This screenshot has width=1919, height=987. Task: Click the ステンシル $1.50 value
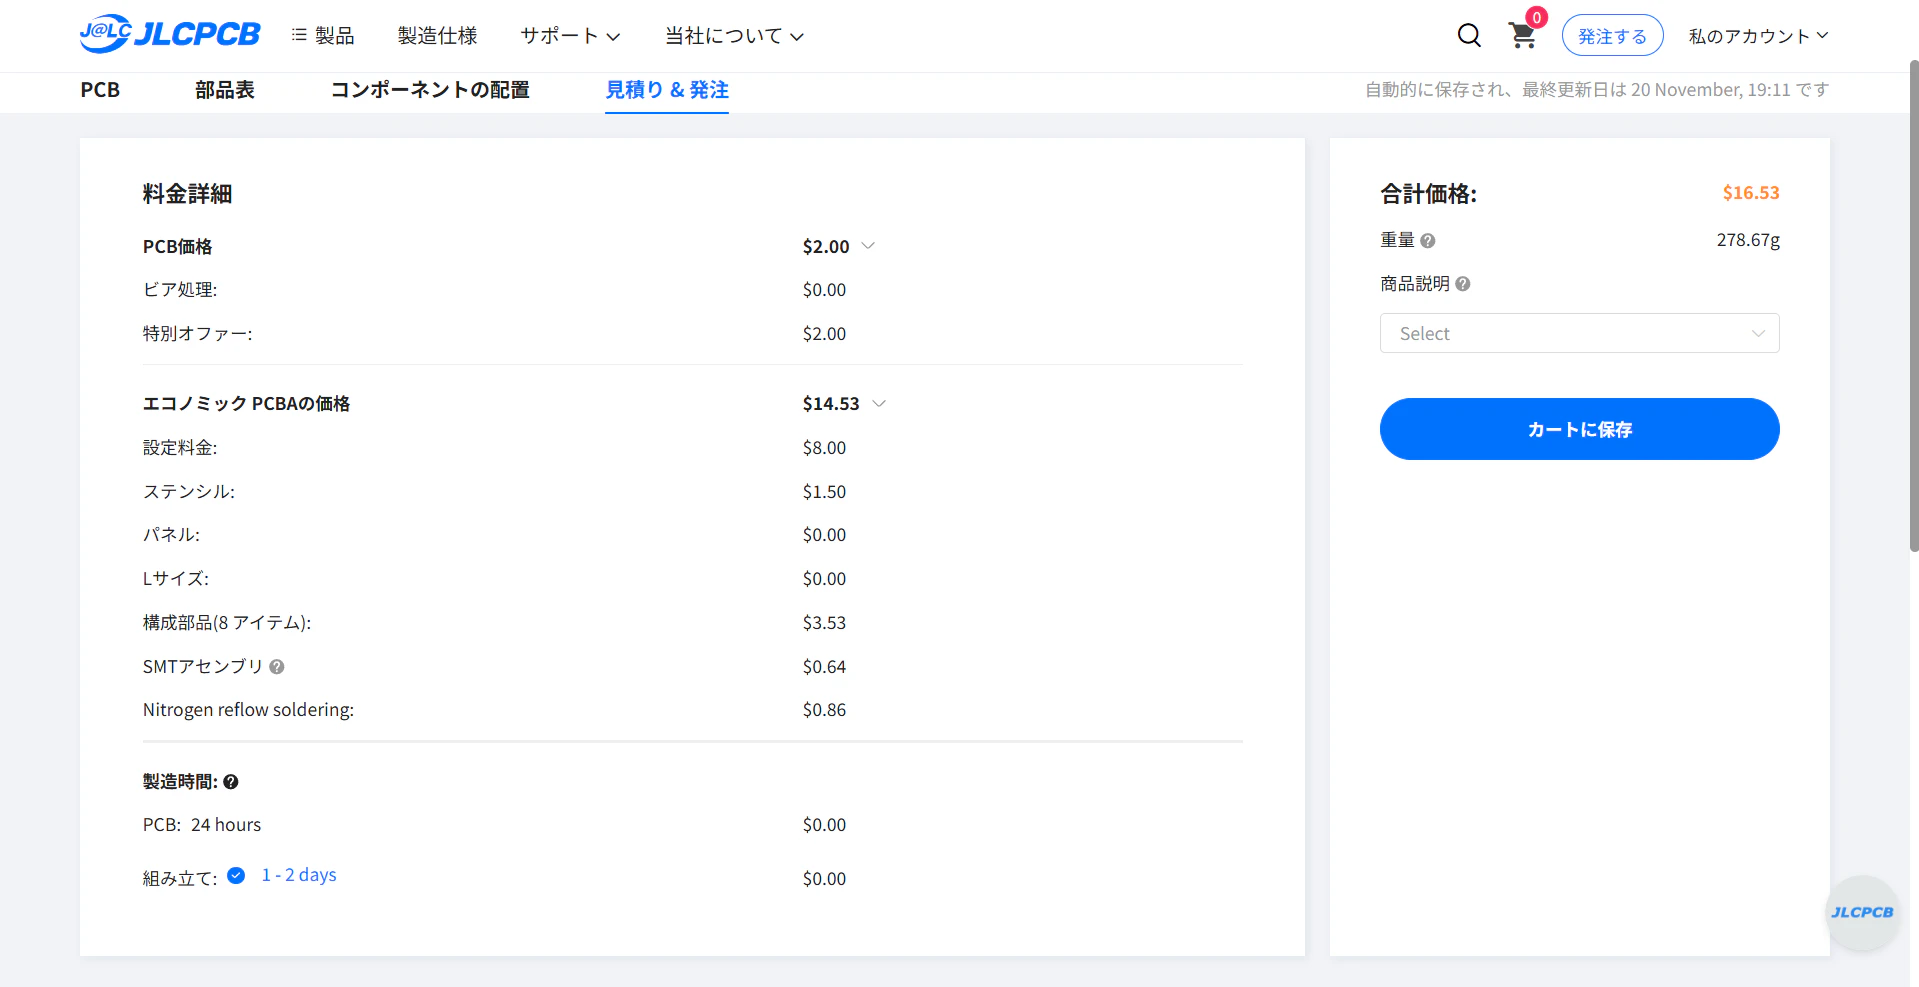824,492
